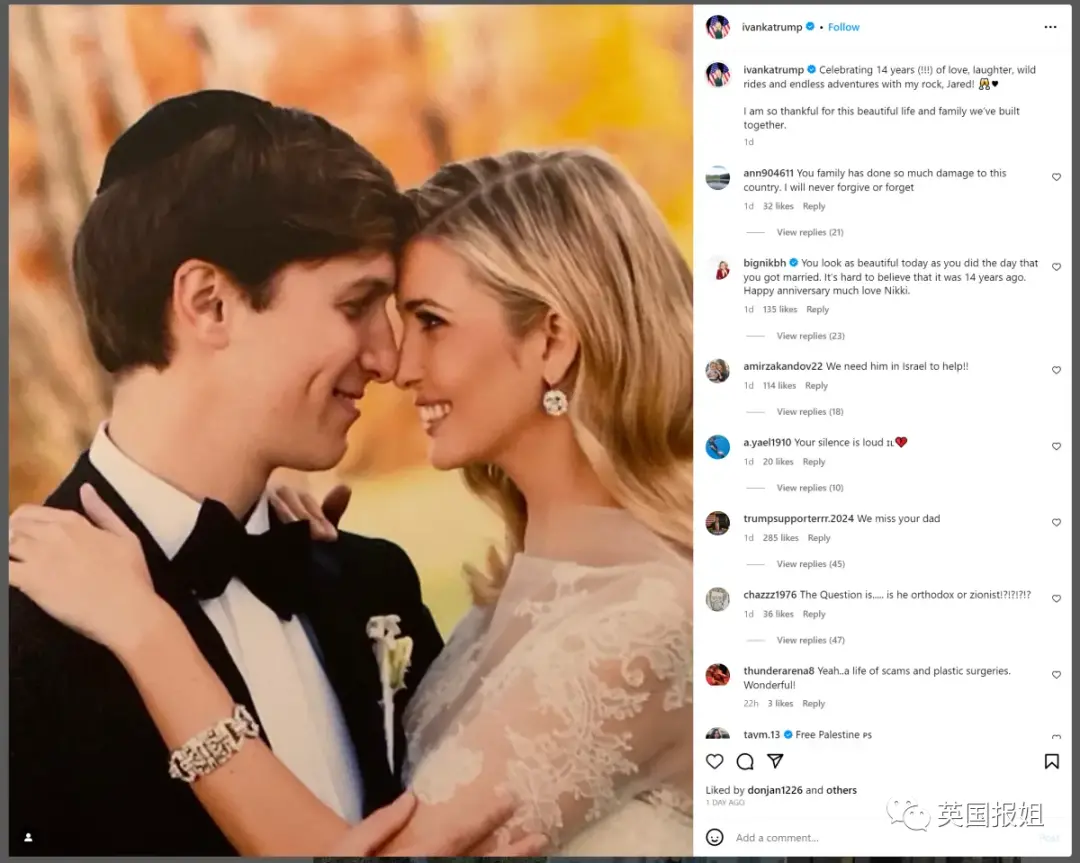The width and height of the screenshot is (1080, 863).
Task: Like the bigniikbh anniversary comment
Action: 1056,267
